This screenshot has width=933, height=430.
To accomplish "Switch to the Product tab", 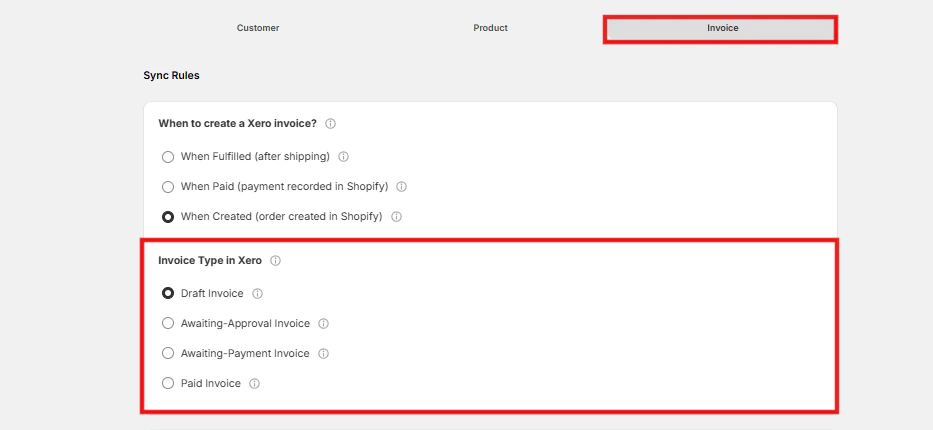I will [490, 28].
